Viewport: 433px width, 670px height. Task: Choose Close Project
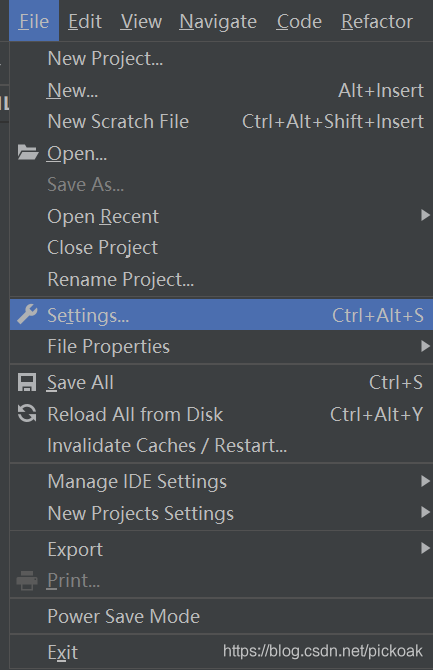(x=221, y=247)
